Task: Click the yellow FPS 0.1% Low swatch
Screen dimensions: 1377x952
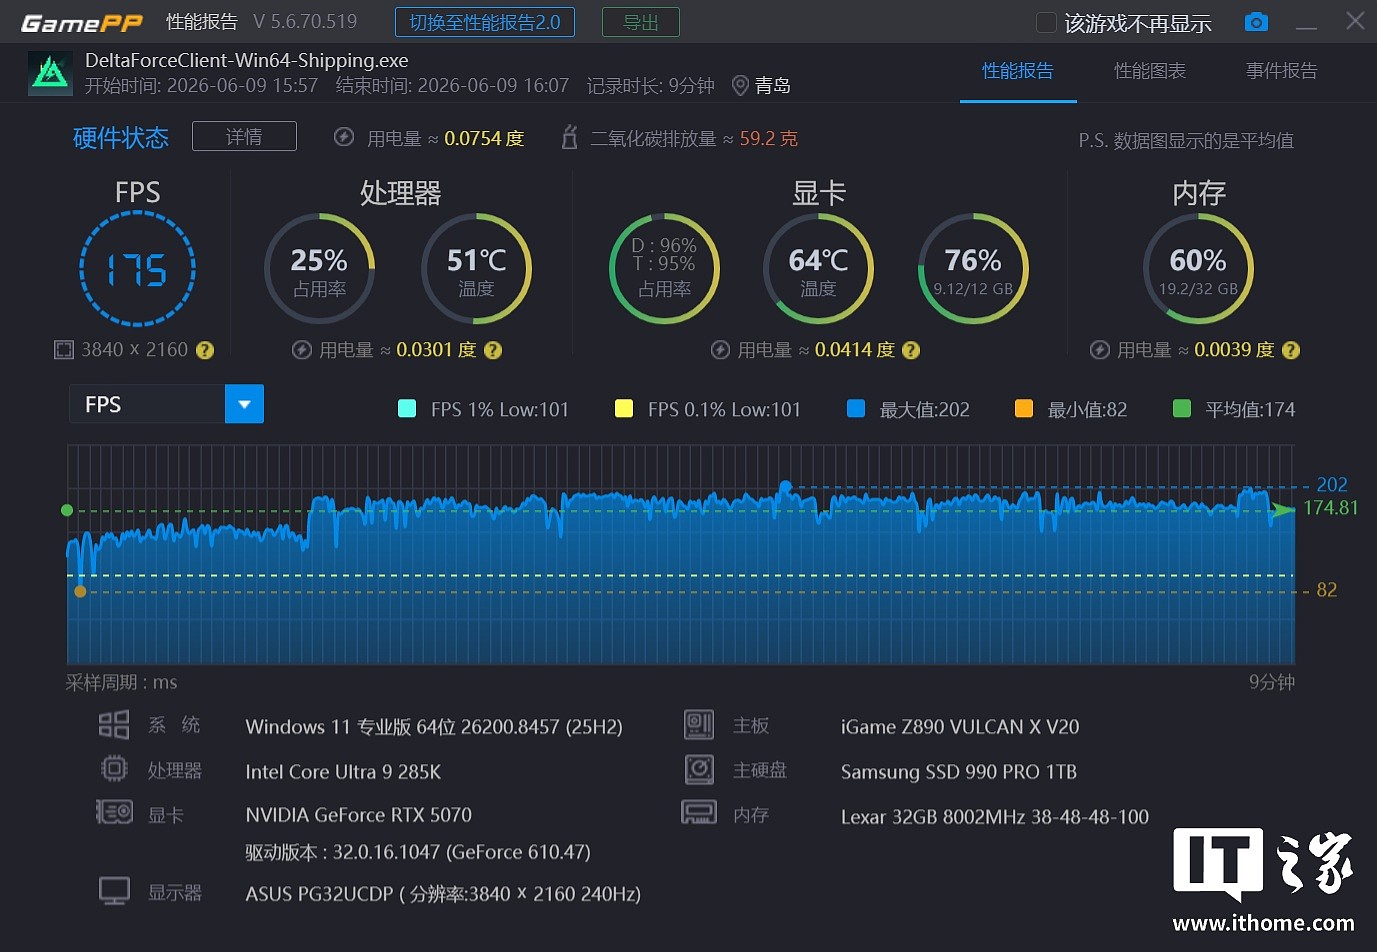Action: pos(624,408)
